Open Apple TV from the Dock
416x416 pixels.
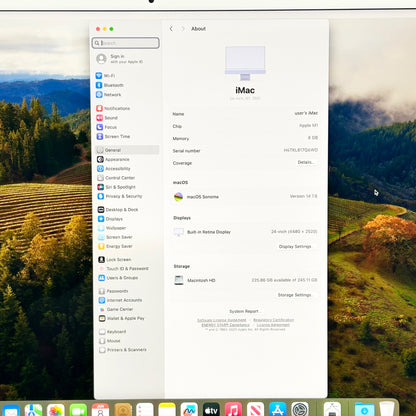pyautogui.click(x=211, y=410)
